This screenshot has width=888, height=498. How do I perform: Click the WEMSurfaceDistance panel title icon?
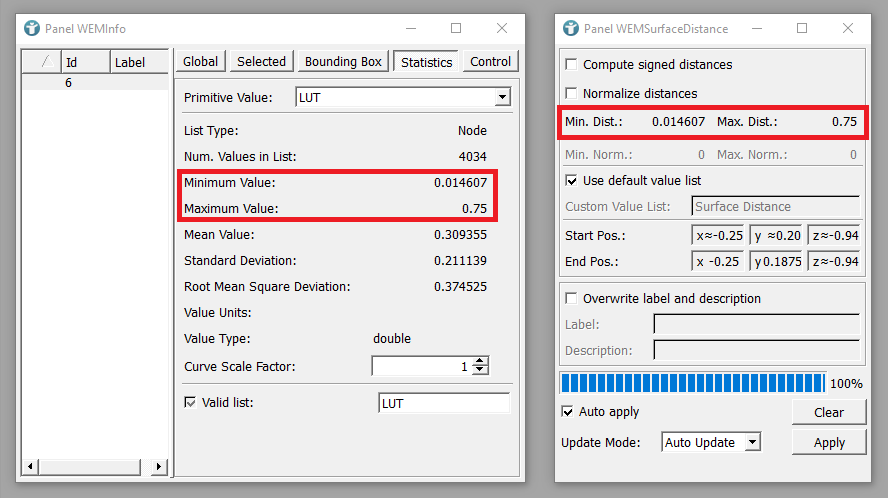pos(571,29)
